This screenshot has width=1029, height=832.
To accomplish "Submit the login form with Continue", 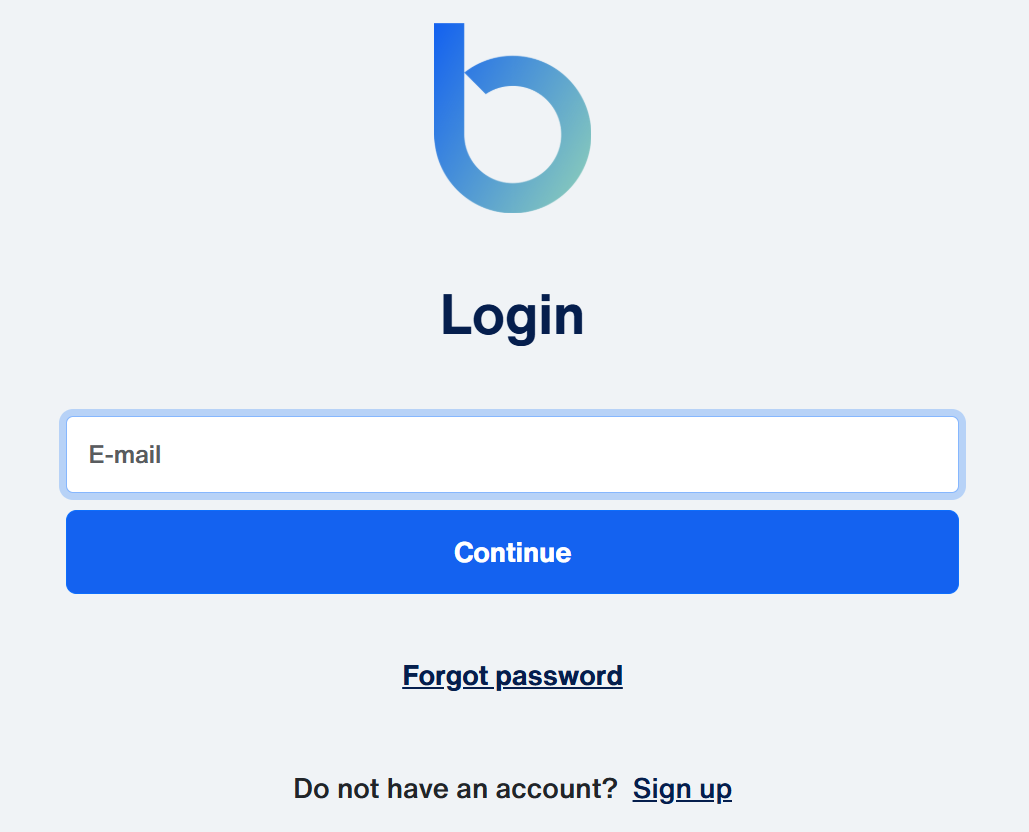I will pyautogui.click(x=513, y=552).
